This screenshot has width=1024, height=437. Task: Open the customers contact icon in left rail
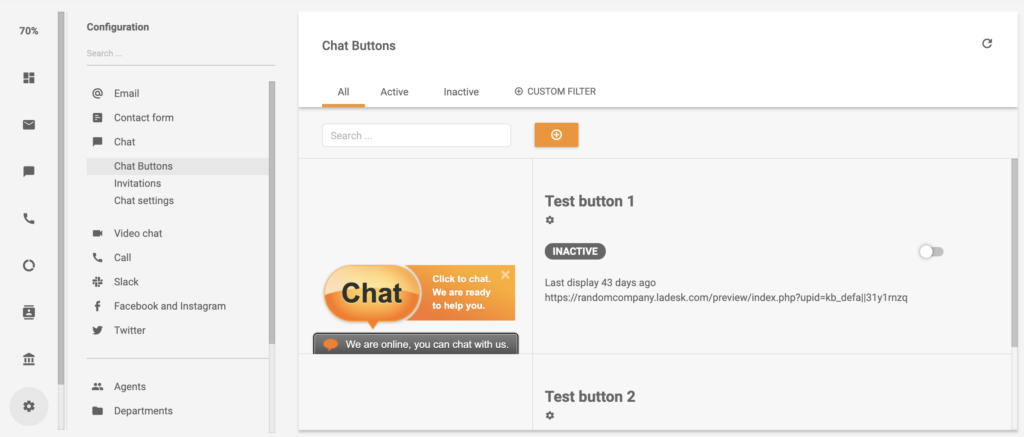(29, 312)
